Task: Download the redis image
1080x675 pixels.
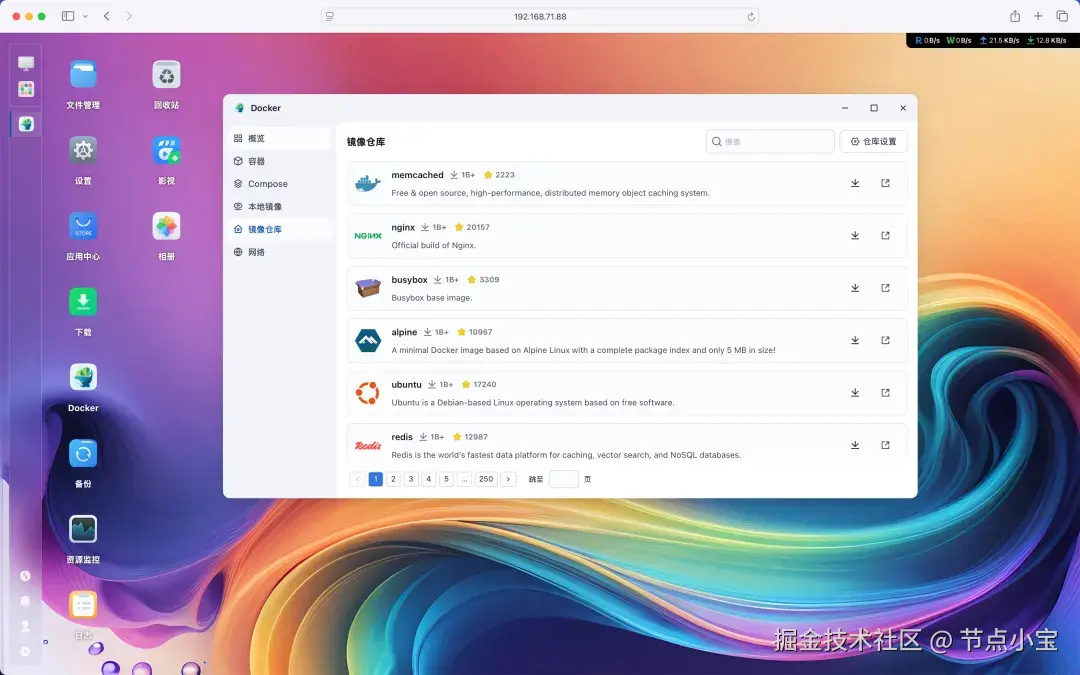Action: click(x=855, y=445)
